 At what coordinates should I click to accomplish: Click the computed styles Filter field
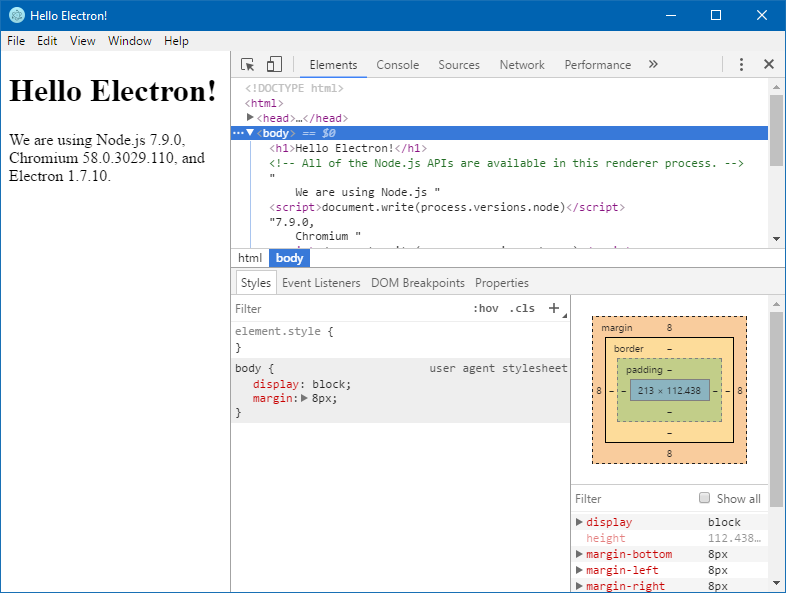coord(634,498)
